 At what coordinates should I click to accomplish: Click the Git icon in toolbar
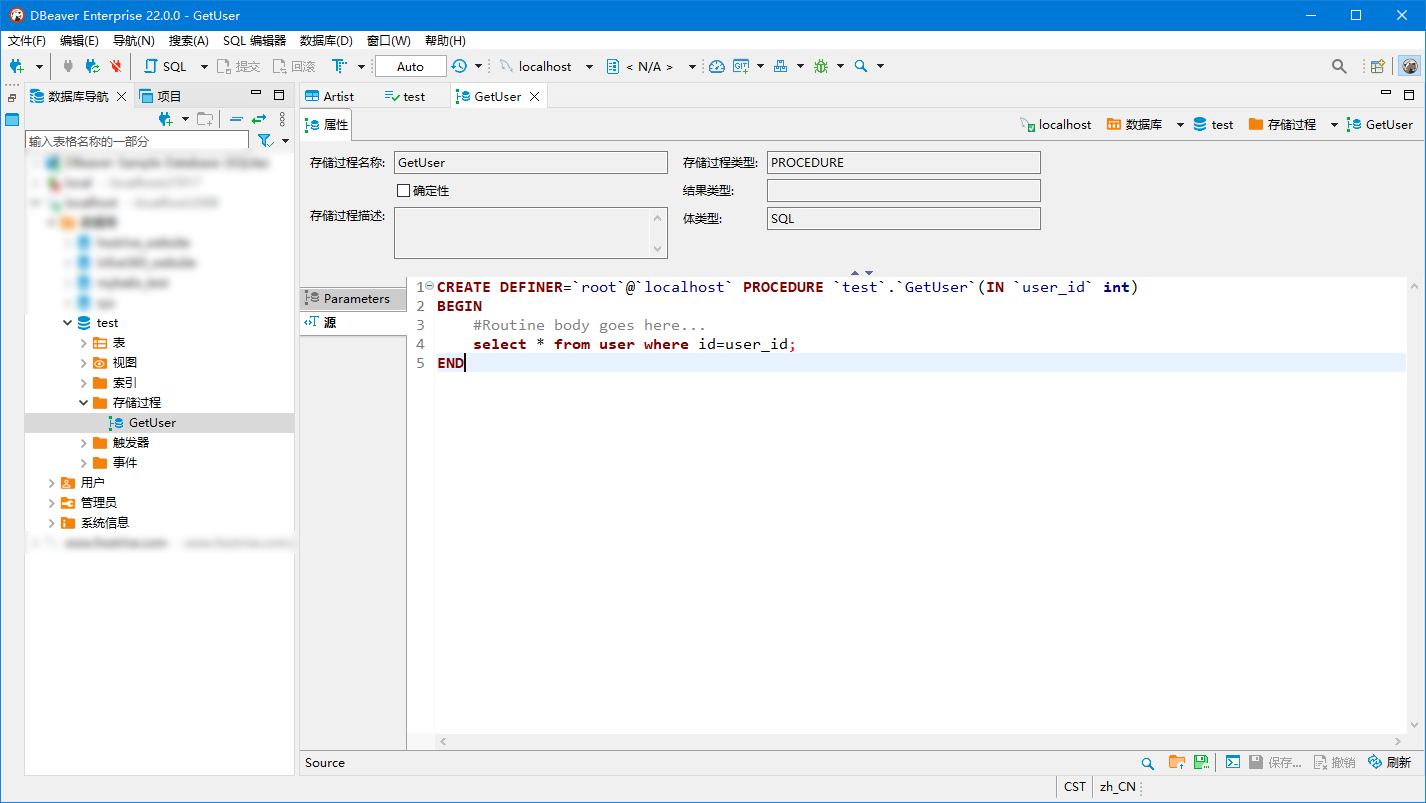pyautogui.click(x=741, y=66)
